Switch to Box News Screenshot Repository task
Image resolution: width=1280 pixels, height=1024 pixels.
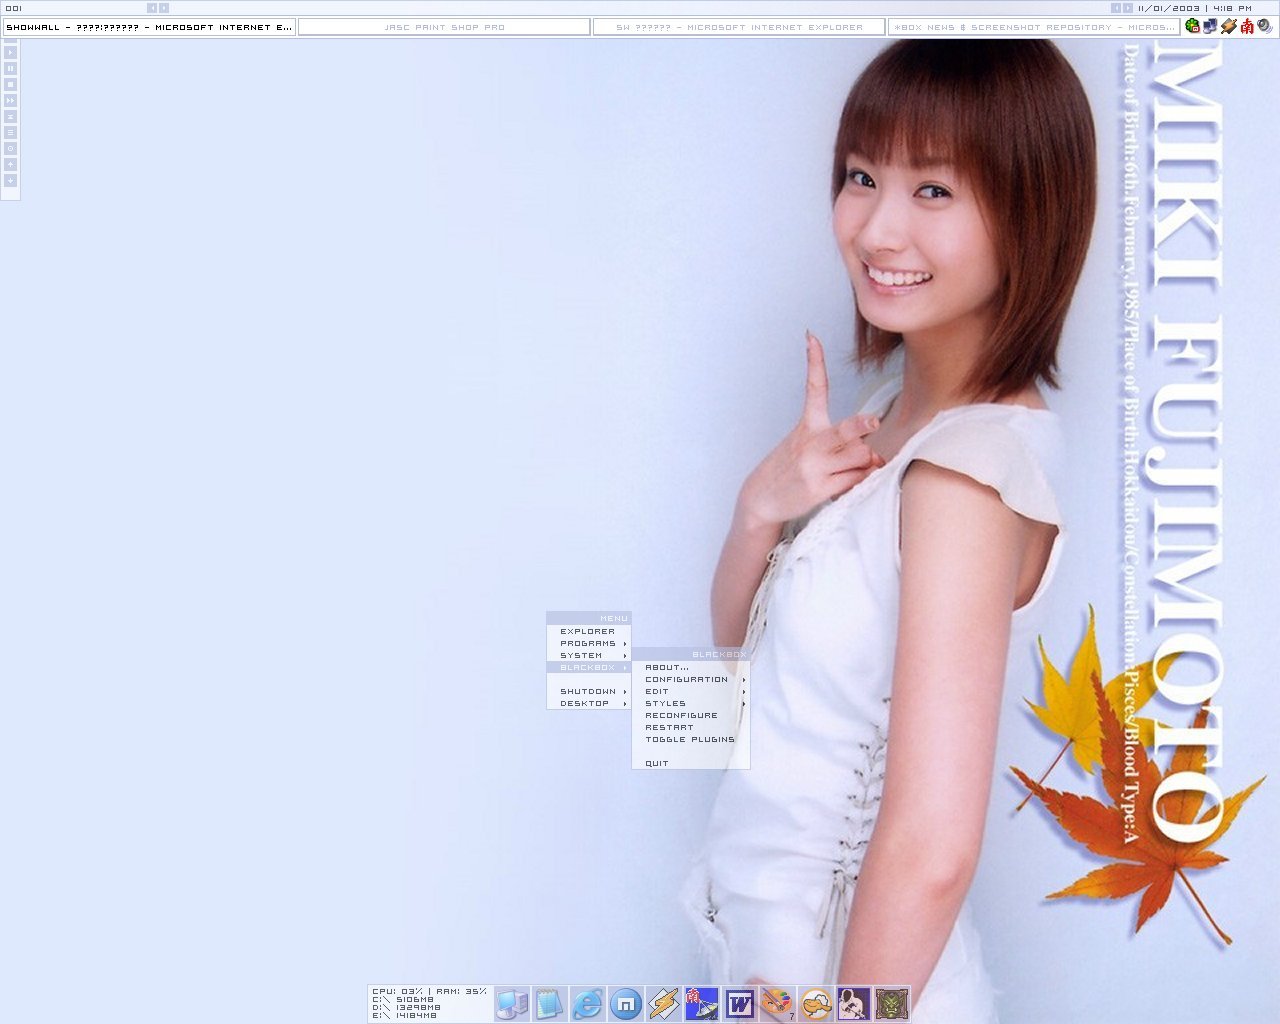coord(1034,27)
